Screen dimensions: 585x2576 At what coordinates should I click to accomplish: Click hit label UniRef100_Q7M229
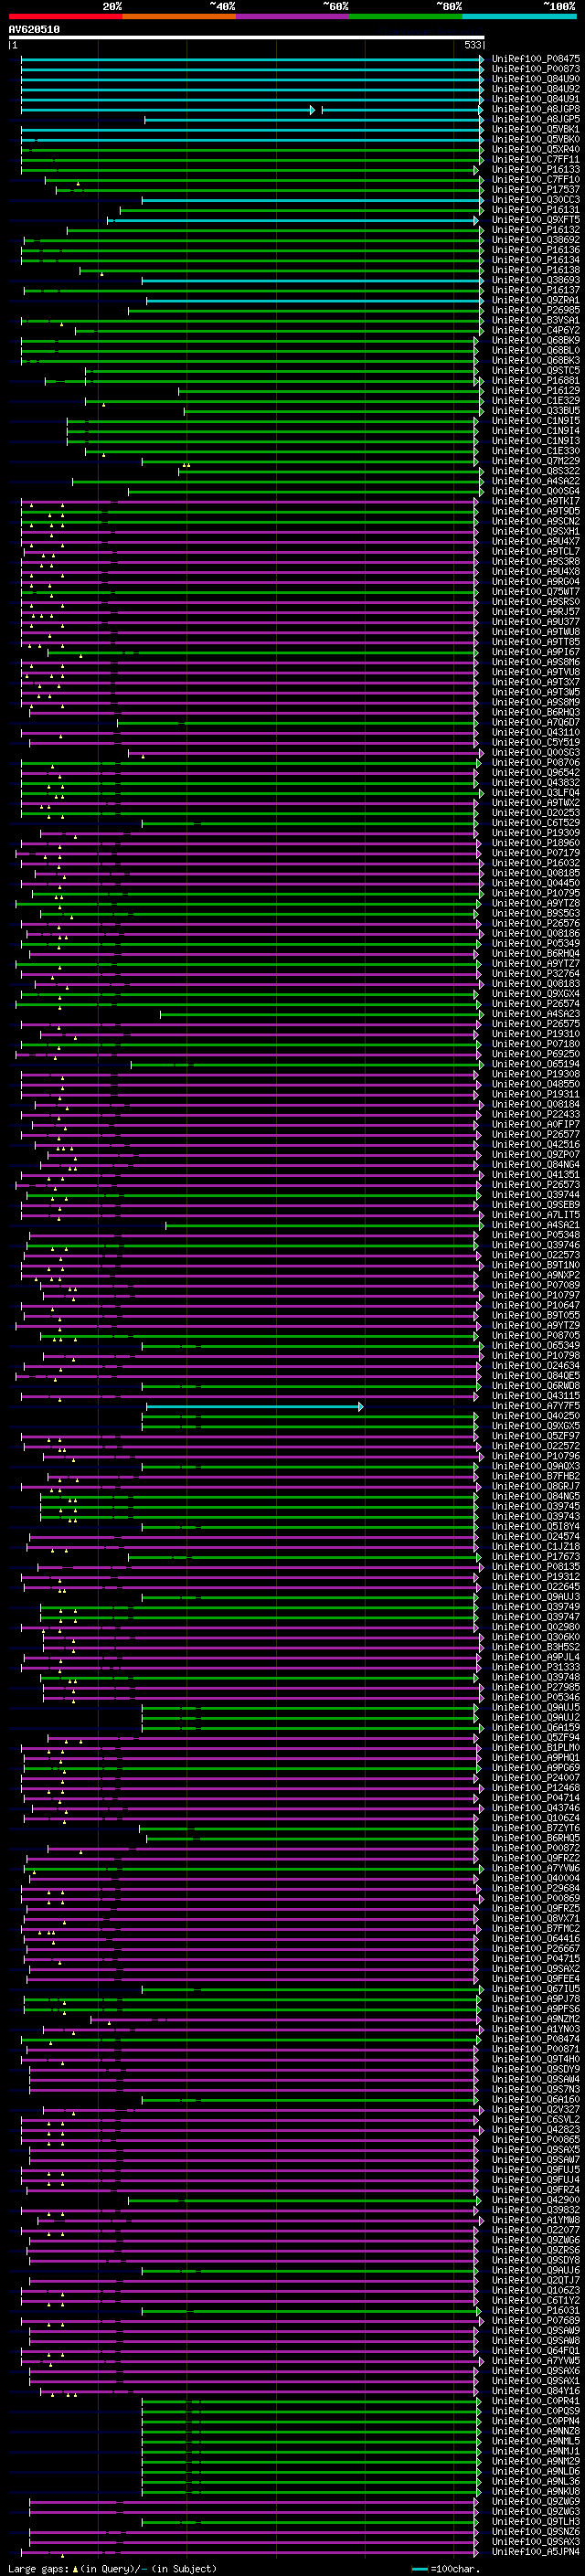pos(536,461)
